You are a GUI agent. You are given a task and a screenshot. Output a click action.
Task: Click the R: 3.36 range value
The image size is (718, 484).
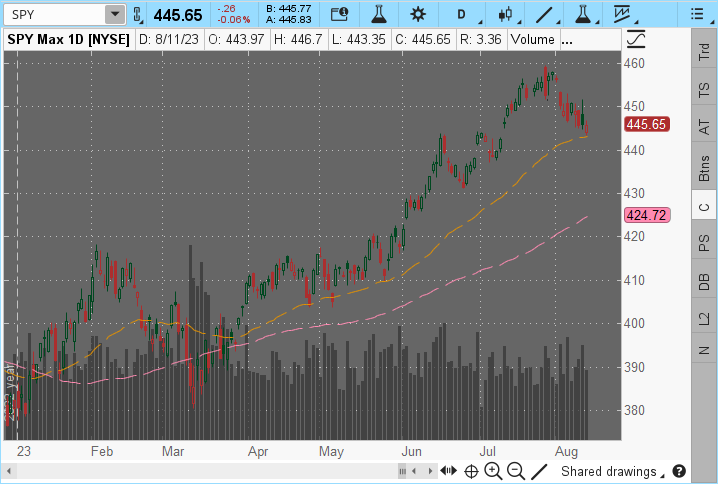pos(480,40)
